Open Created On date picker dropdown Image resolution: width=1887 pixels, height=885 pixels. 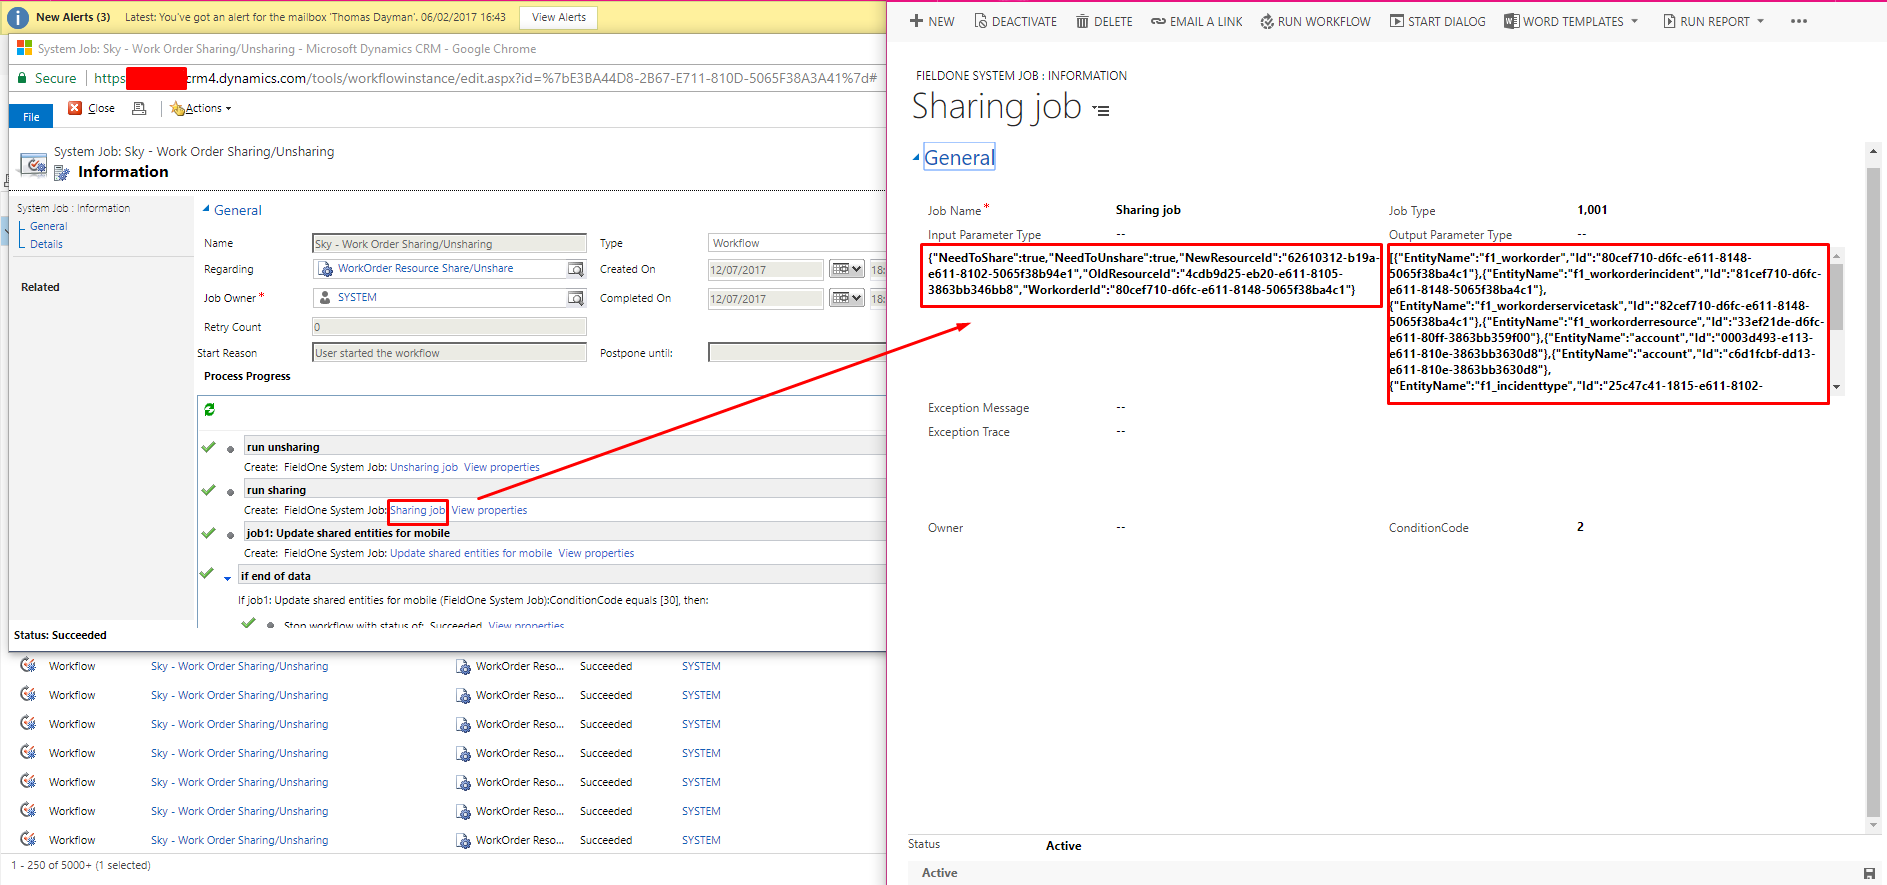[x=847, y=269]
